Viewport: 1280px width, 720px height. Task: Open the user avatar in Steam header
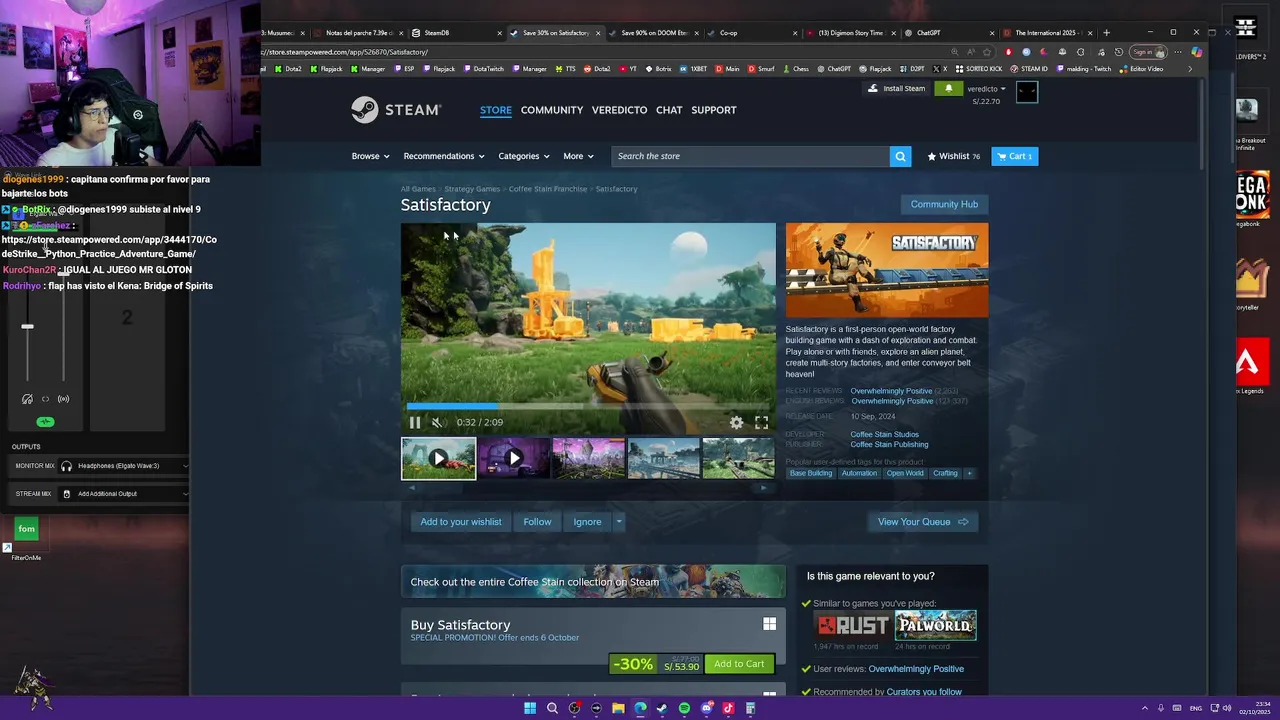pyautogui.click(x=1027, y=93)
